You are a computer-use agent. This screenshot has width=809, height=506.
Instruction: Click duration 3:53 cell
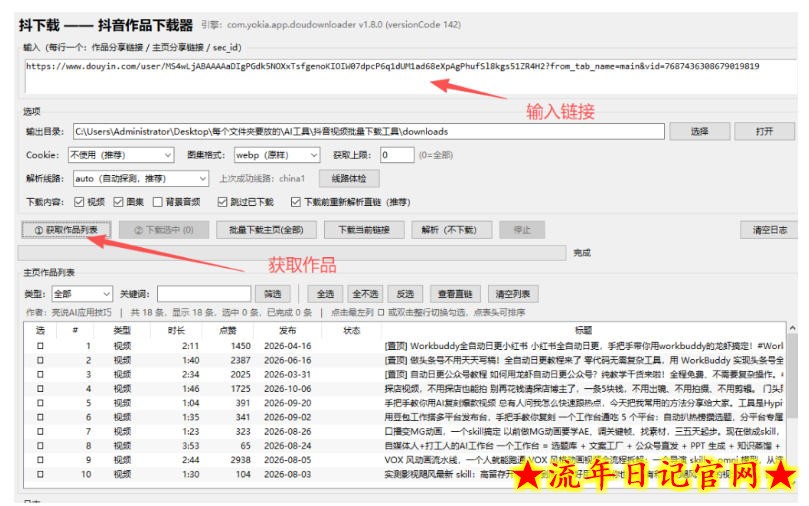pos(190,446)
